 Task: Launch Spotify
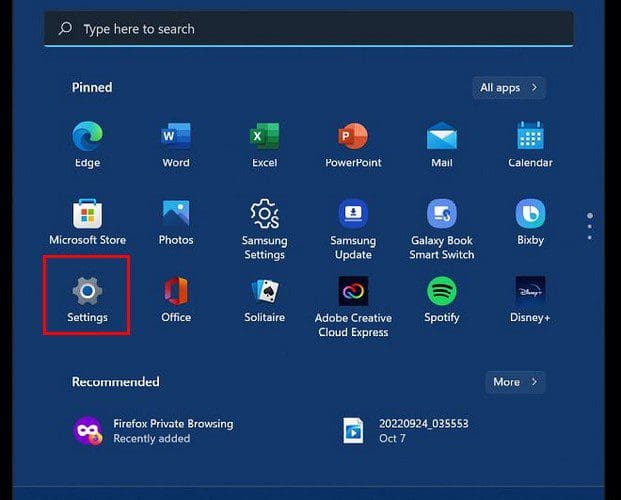(x=442, y=300)
